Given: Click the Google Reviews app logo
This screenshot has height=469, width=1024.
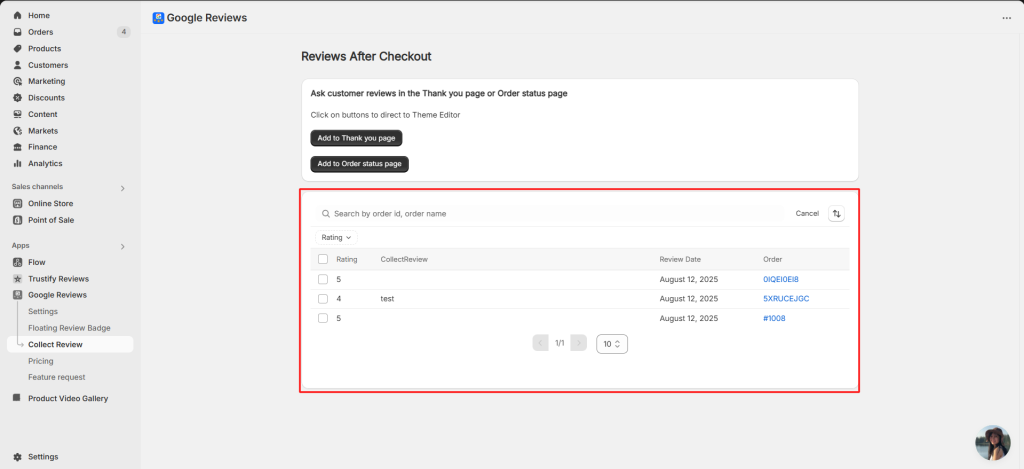Looking at the screenshot, I should pyautogui.click(x=158, y=18).
